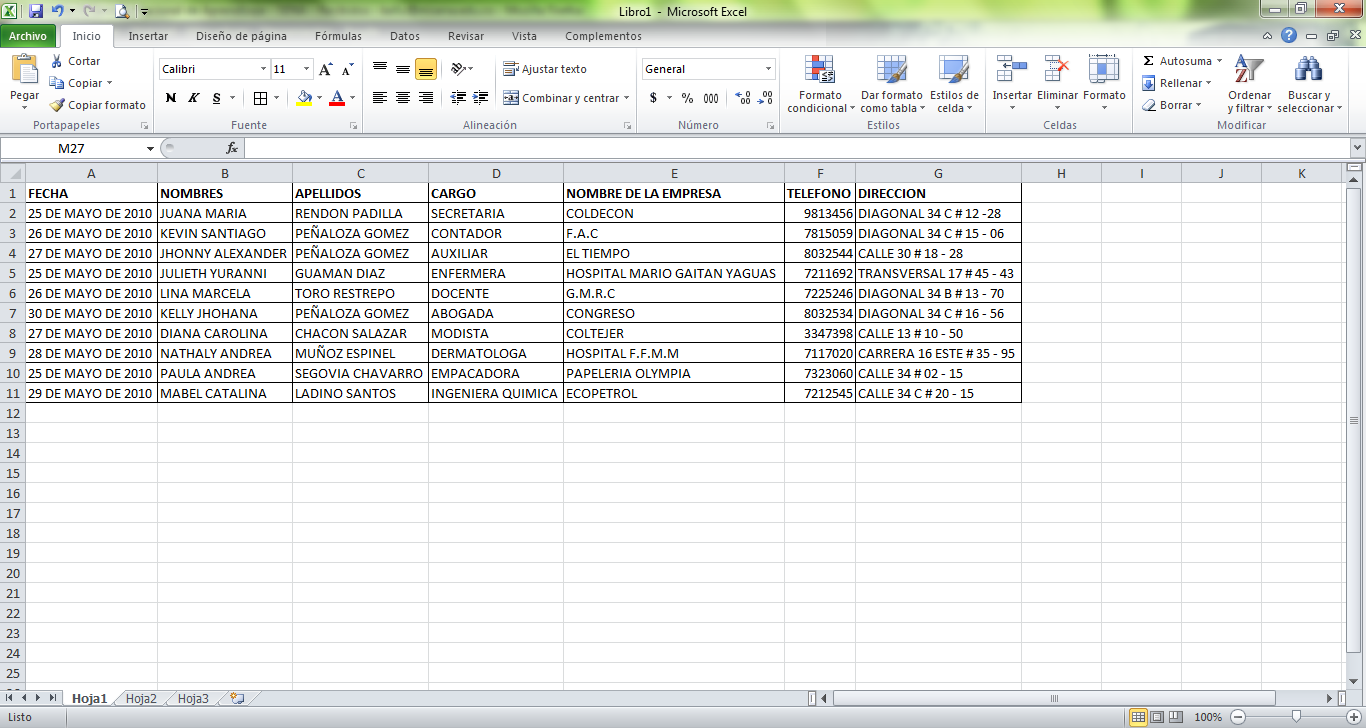Open Buscar y seleccionar binoculars
This screenshot has width=1366, height=728.
(1309, 84)
